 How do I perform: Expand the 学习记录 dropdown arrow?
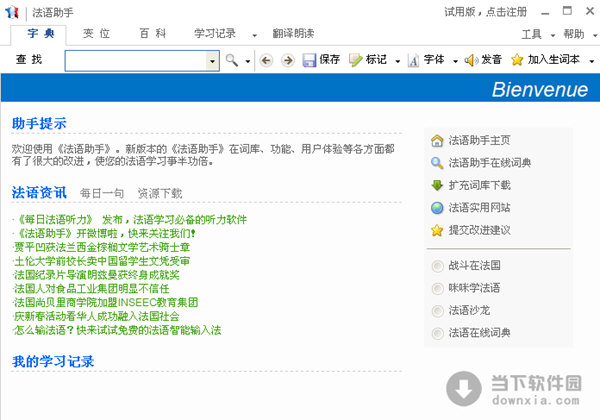click(x=254, y=36)
